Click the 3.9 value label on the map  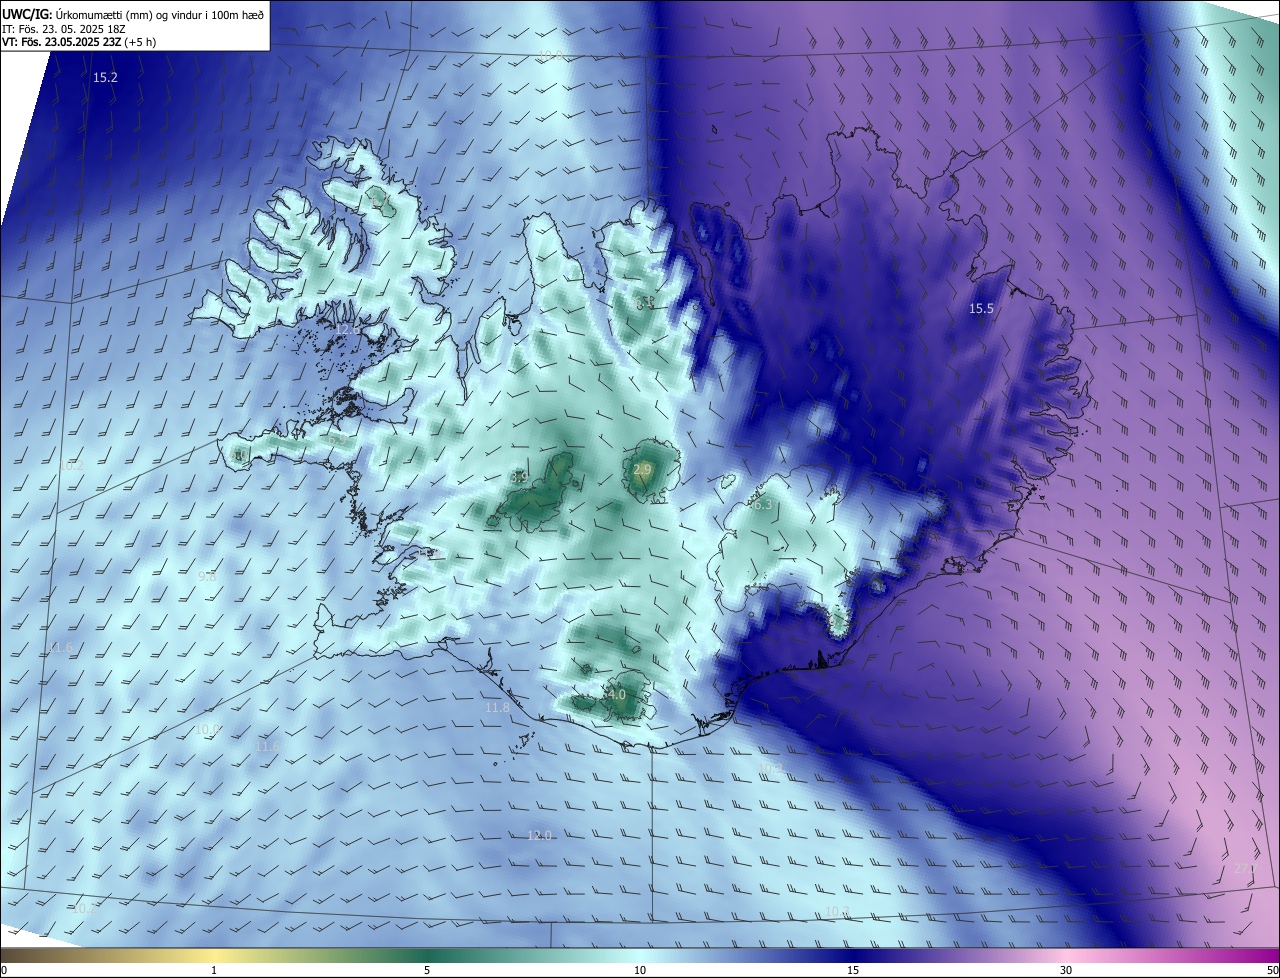point(519,477)
